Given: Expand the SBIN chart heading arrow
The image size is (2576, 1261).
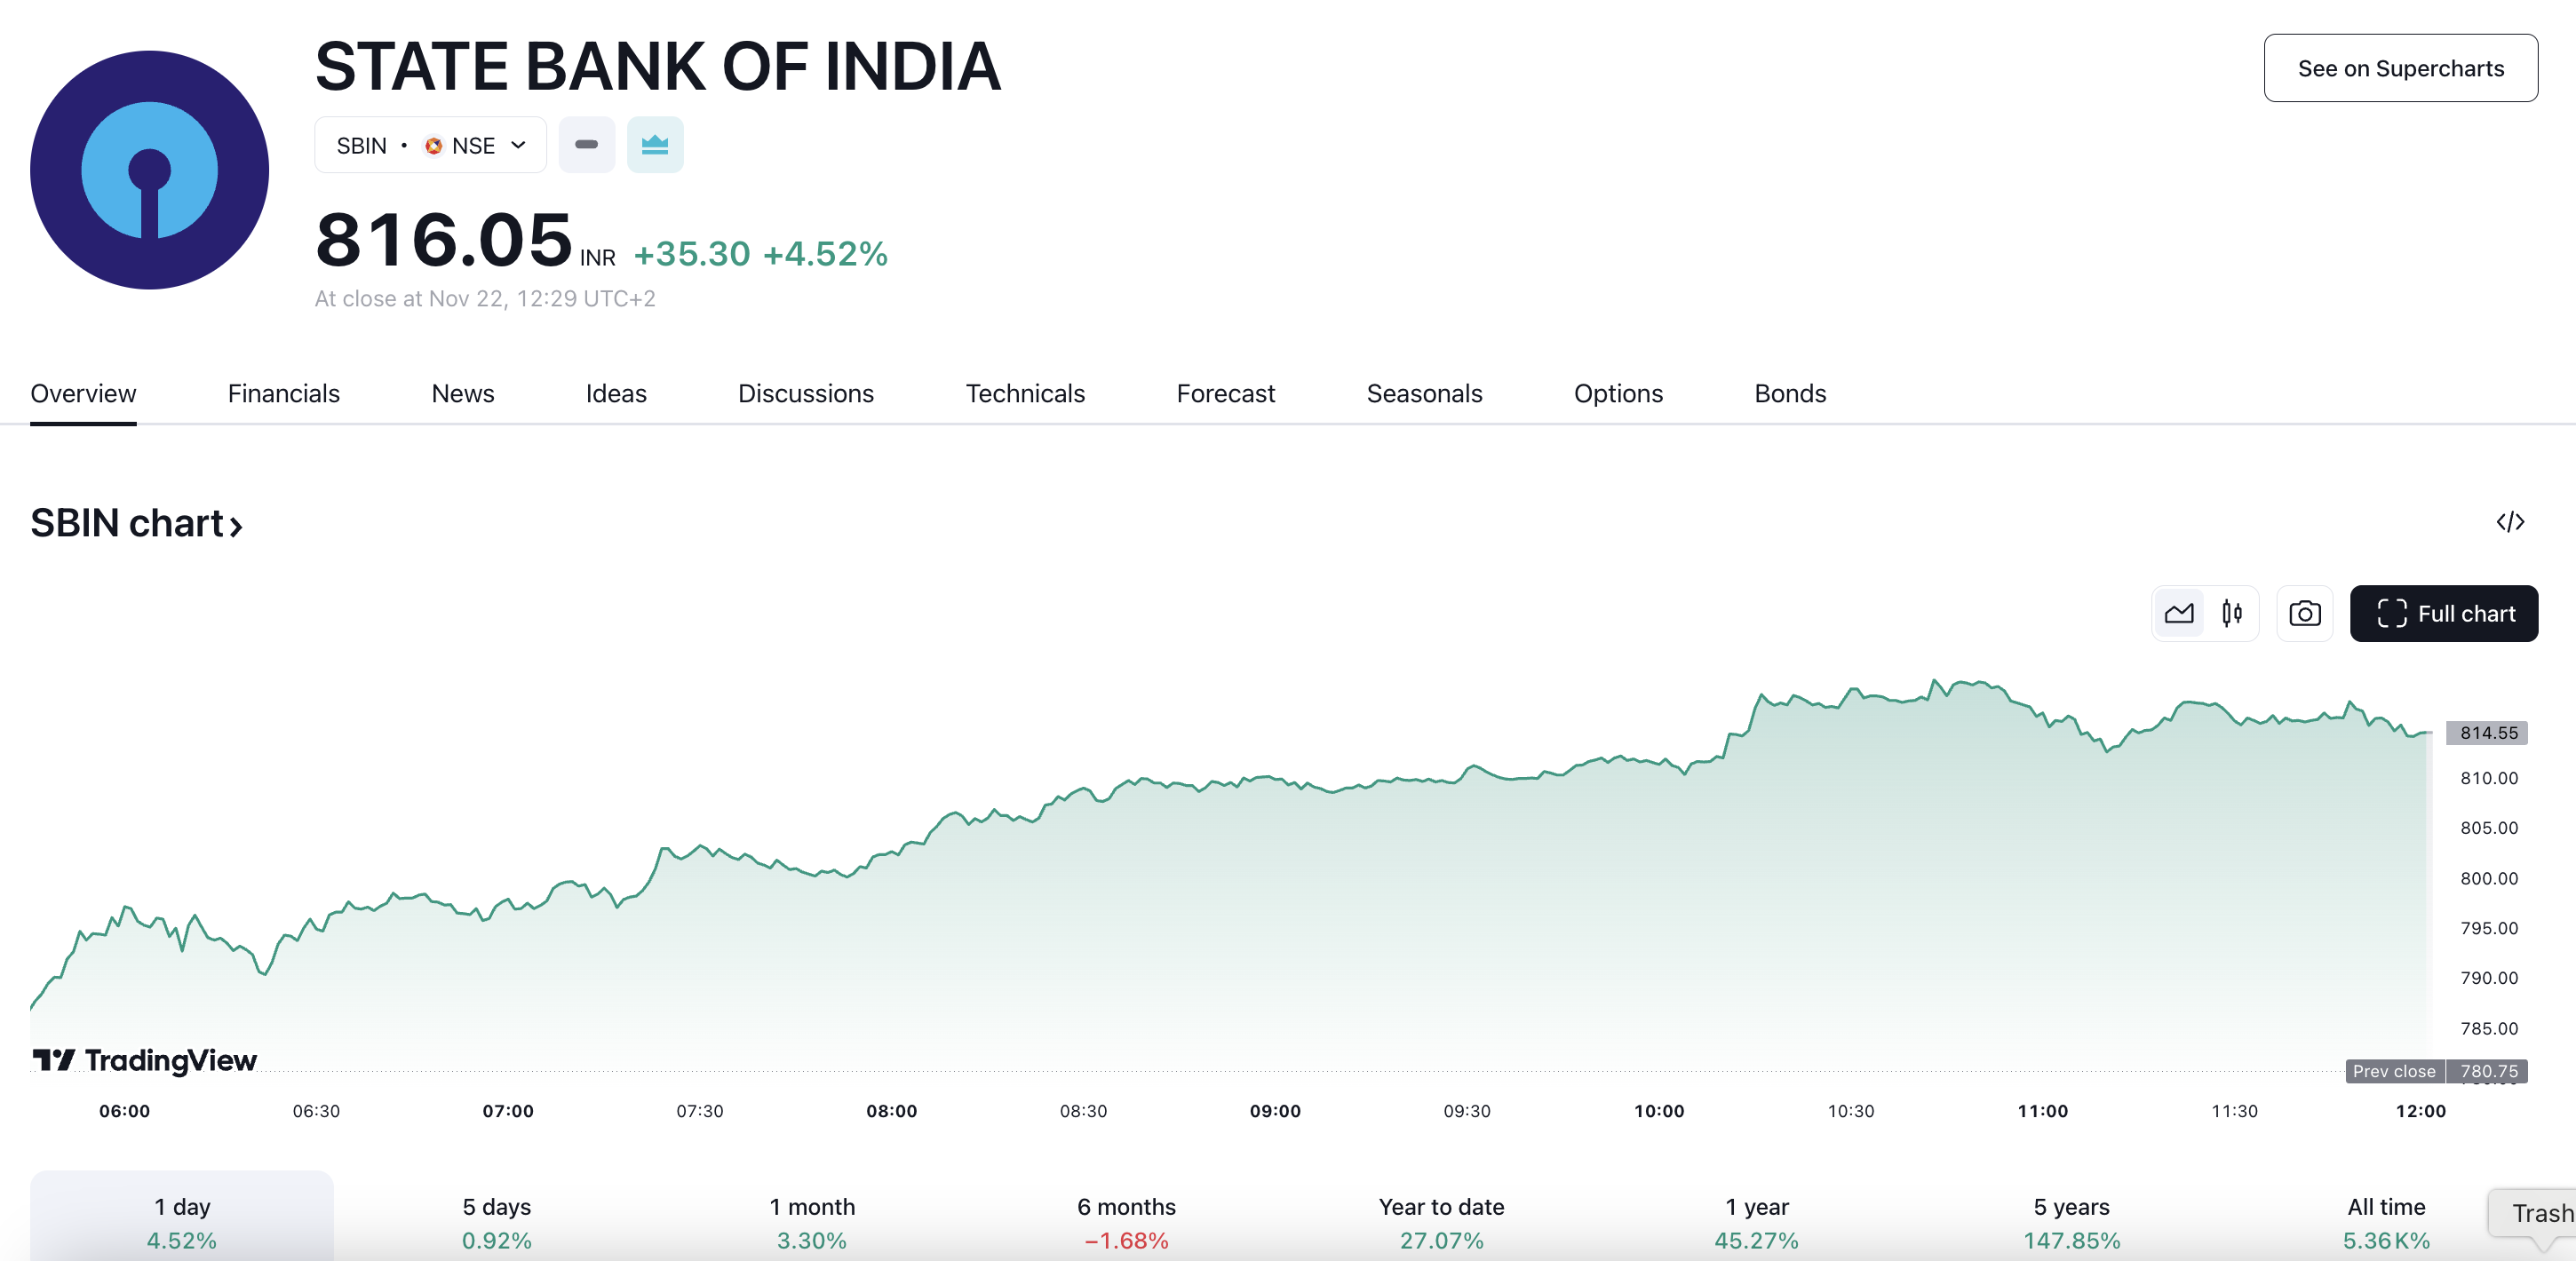Looking at the screenshot, I should pos(236,525).
